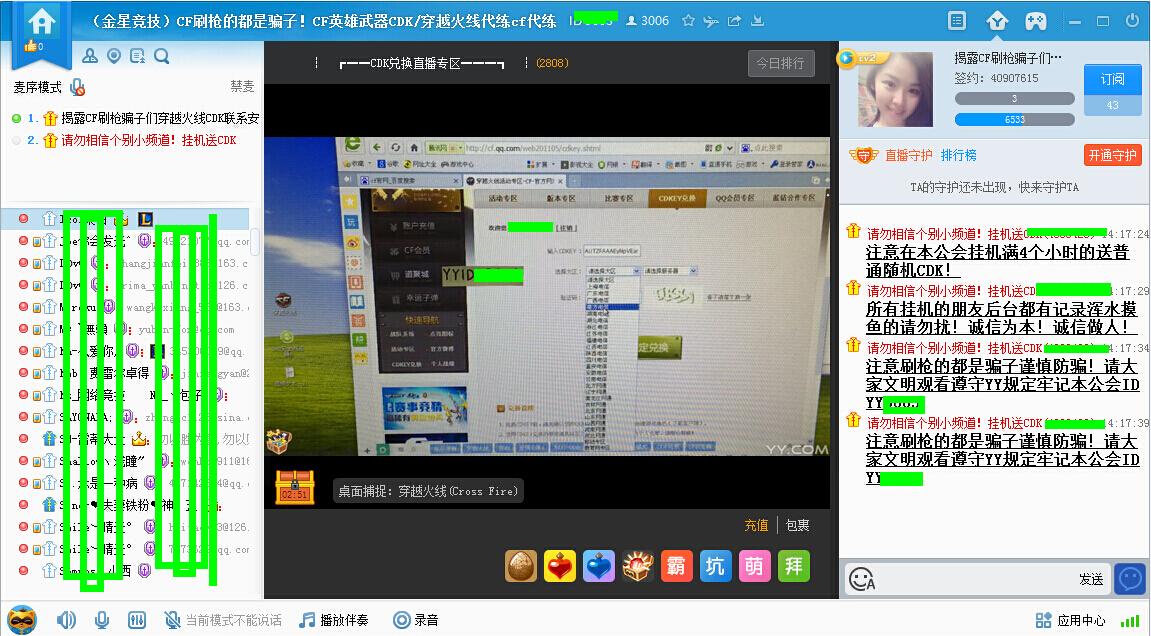This screenshot has width=1151, height=636.
Task: Share the channel using share icon
Action: (x=734, y=21)
